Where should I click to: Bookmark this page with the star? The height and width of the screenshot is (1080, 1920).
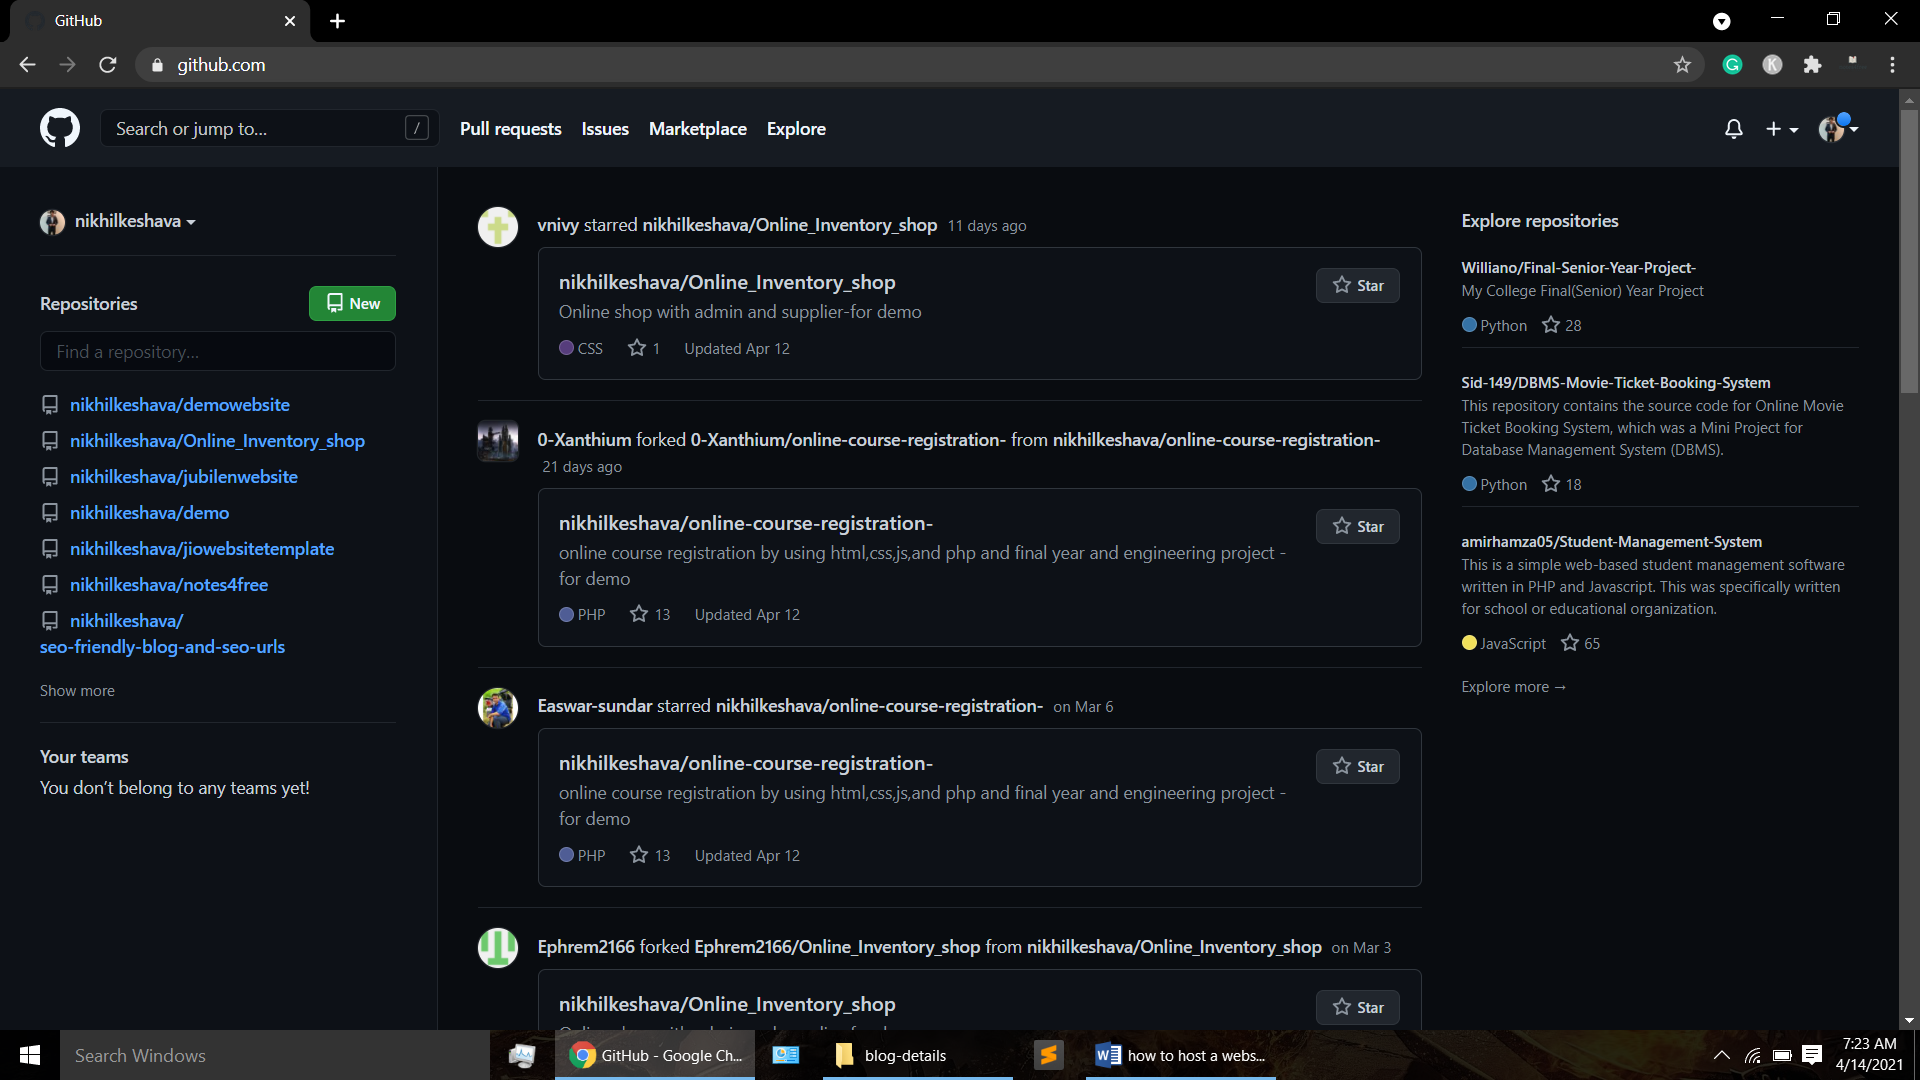[x=1682, y=65]
